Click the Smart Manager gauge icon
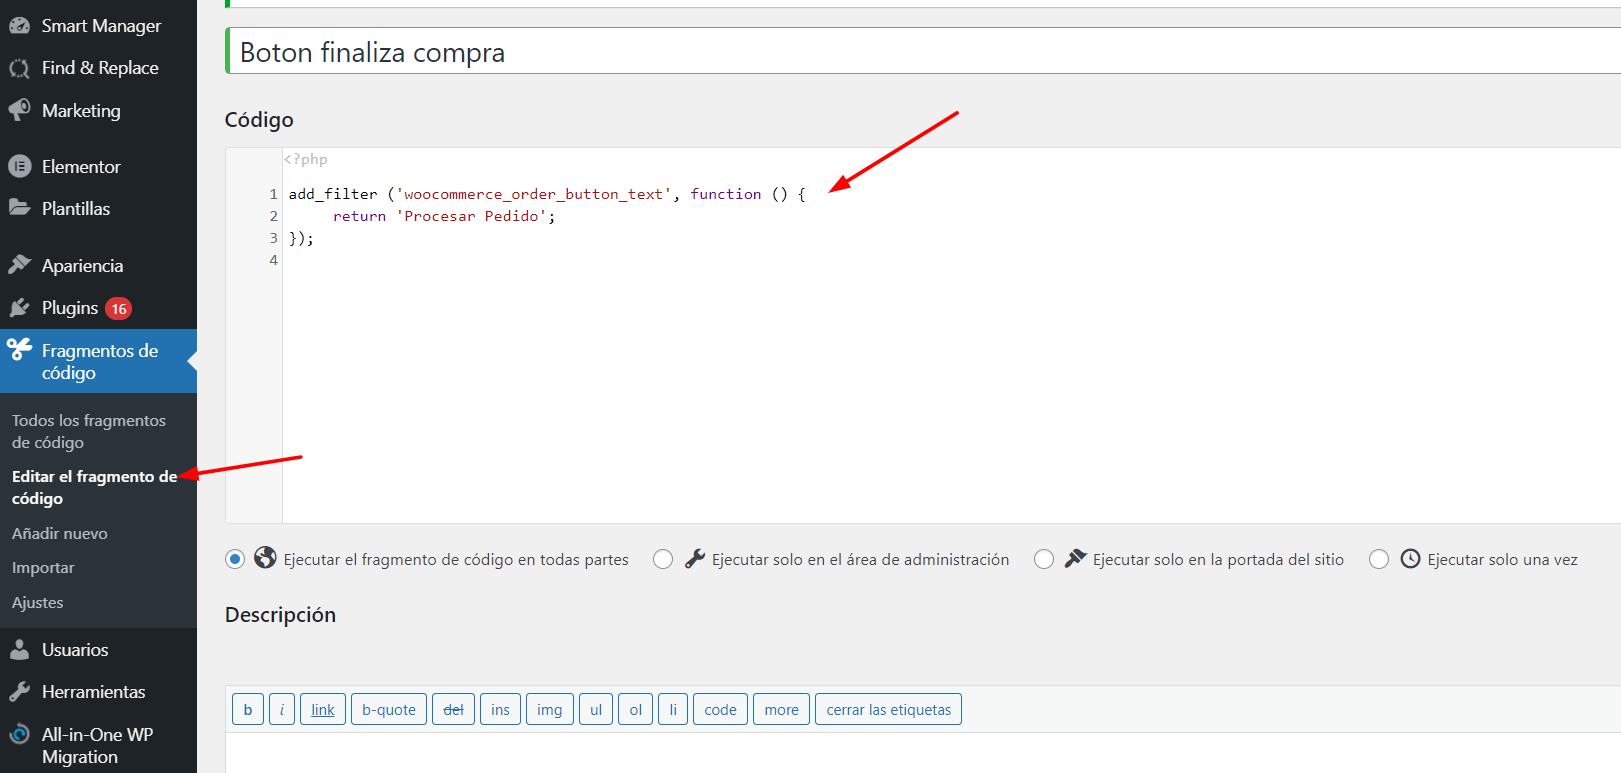Viewport: 1621px width, 773px height. (x=19, y=26)
